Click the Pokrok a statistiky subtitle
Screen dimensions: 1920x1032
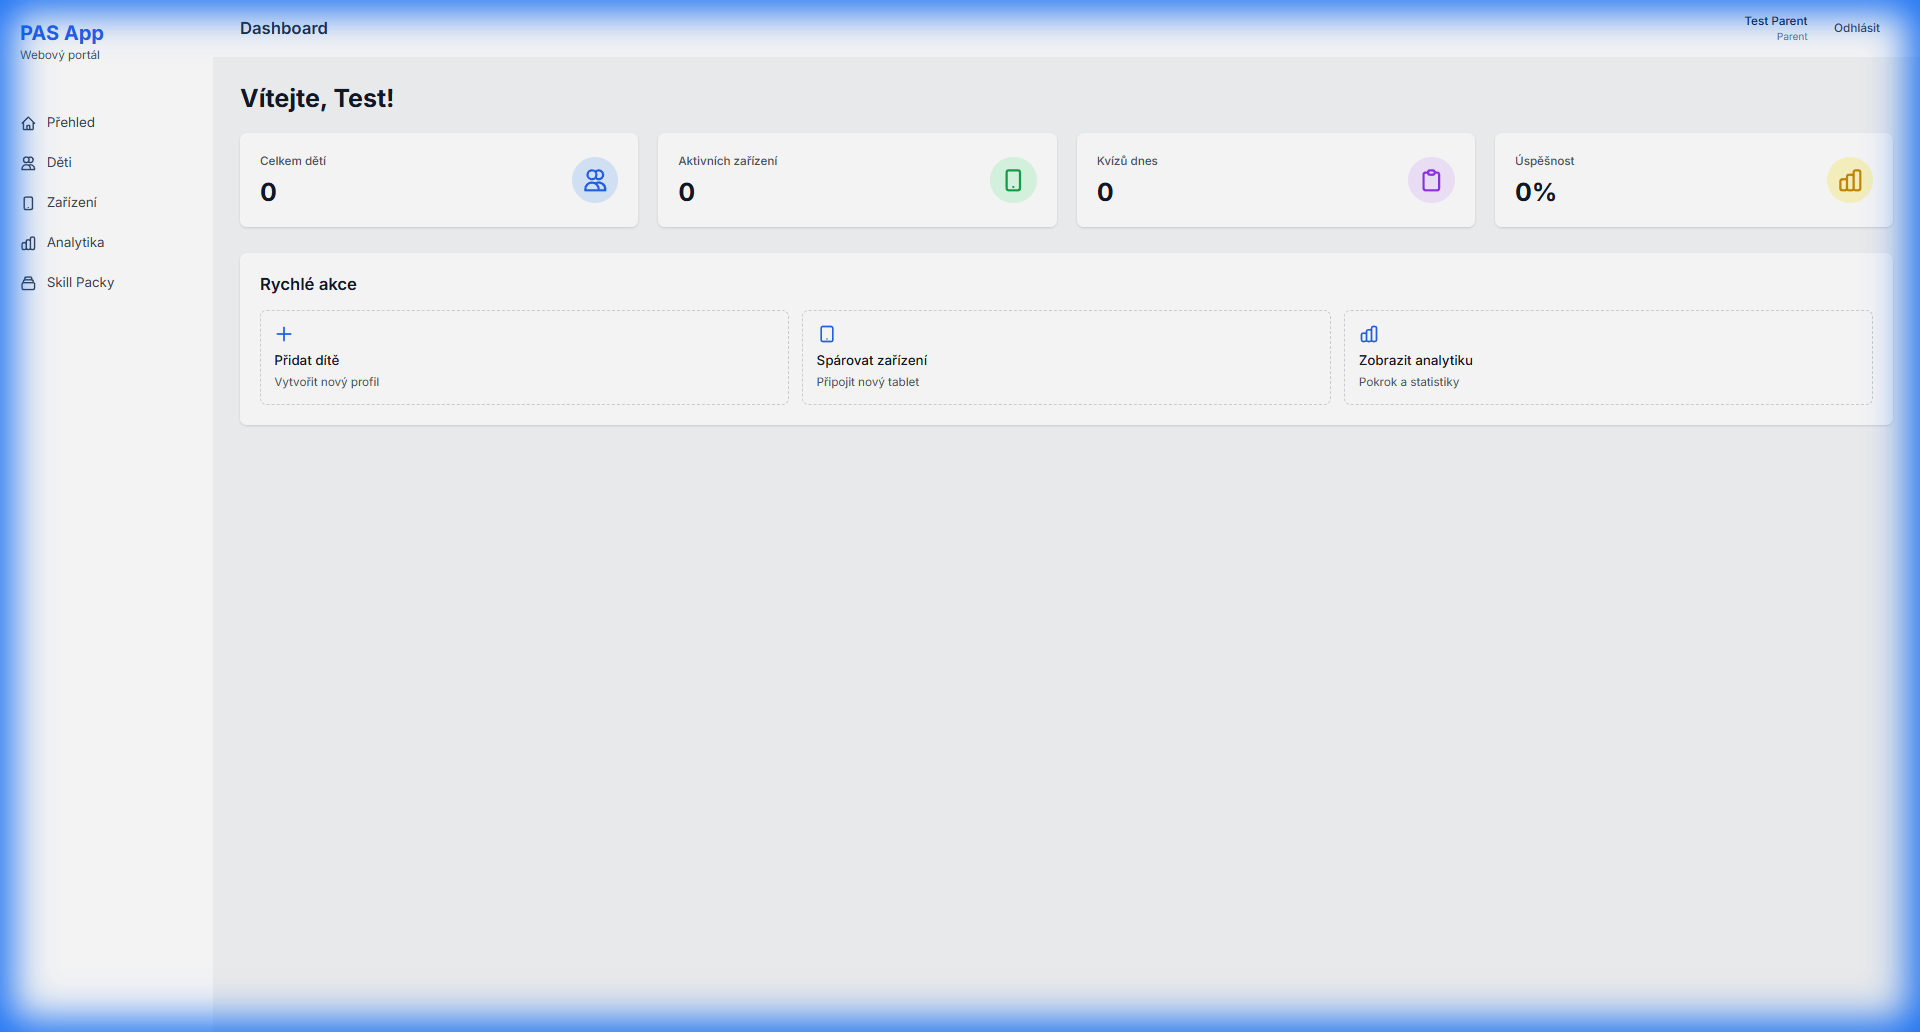point(1409,382)
